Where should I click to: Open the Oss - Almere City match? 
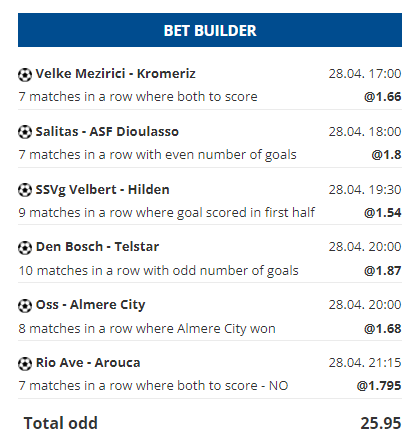coord(90,305)
